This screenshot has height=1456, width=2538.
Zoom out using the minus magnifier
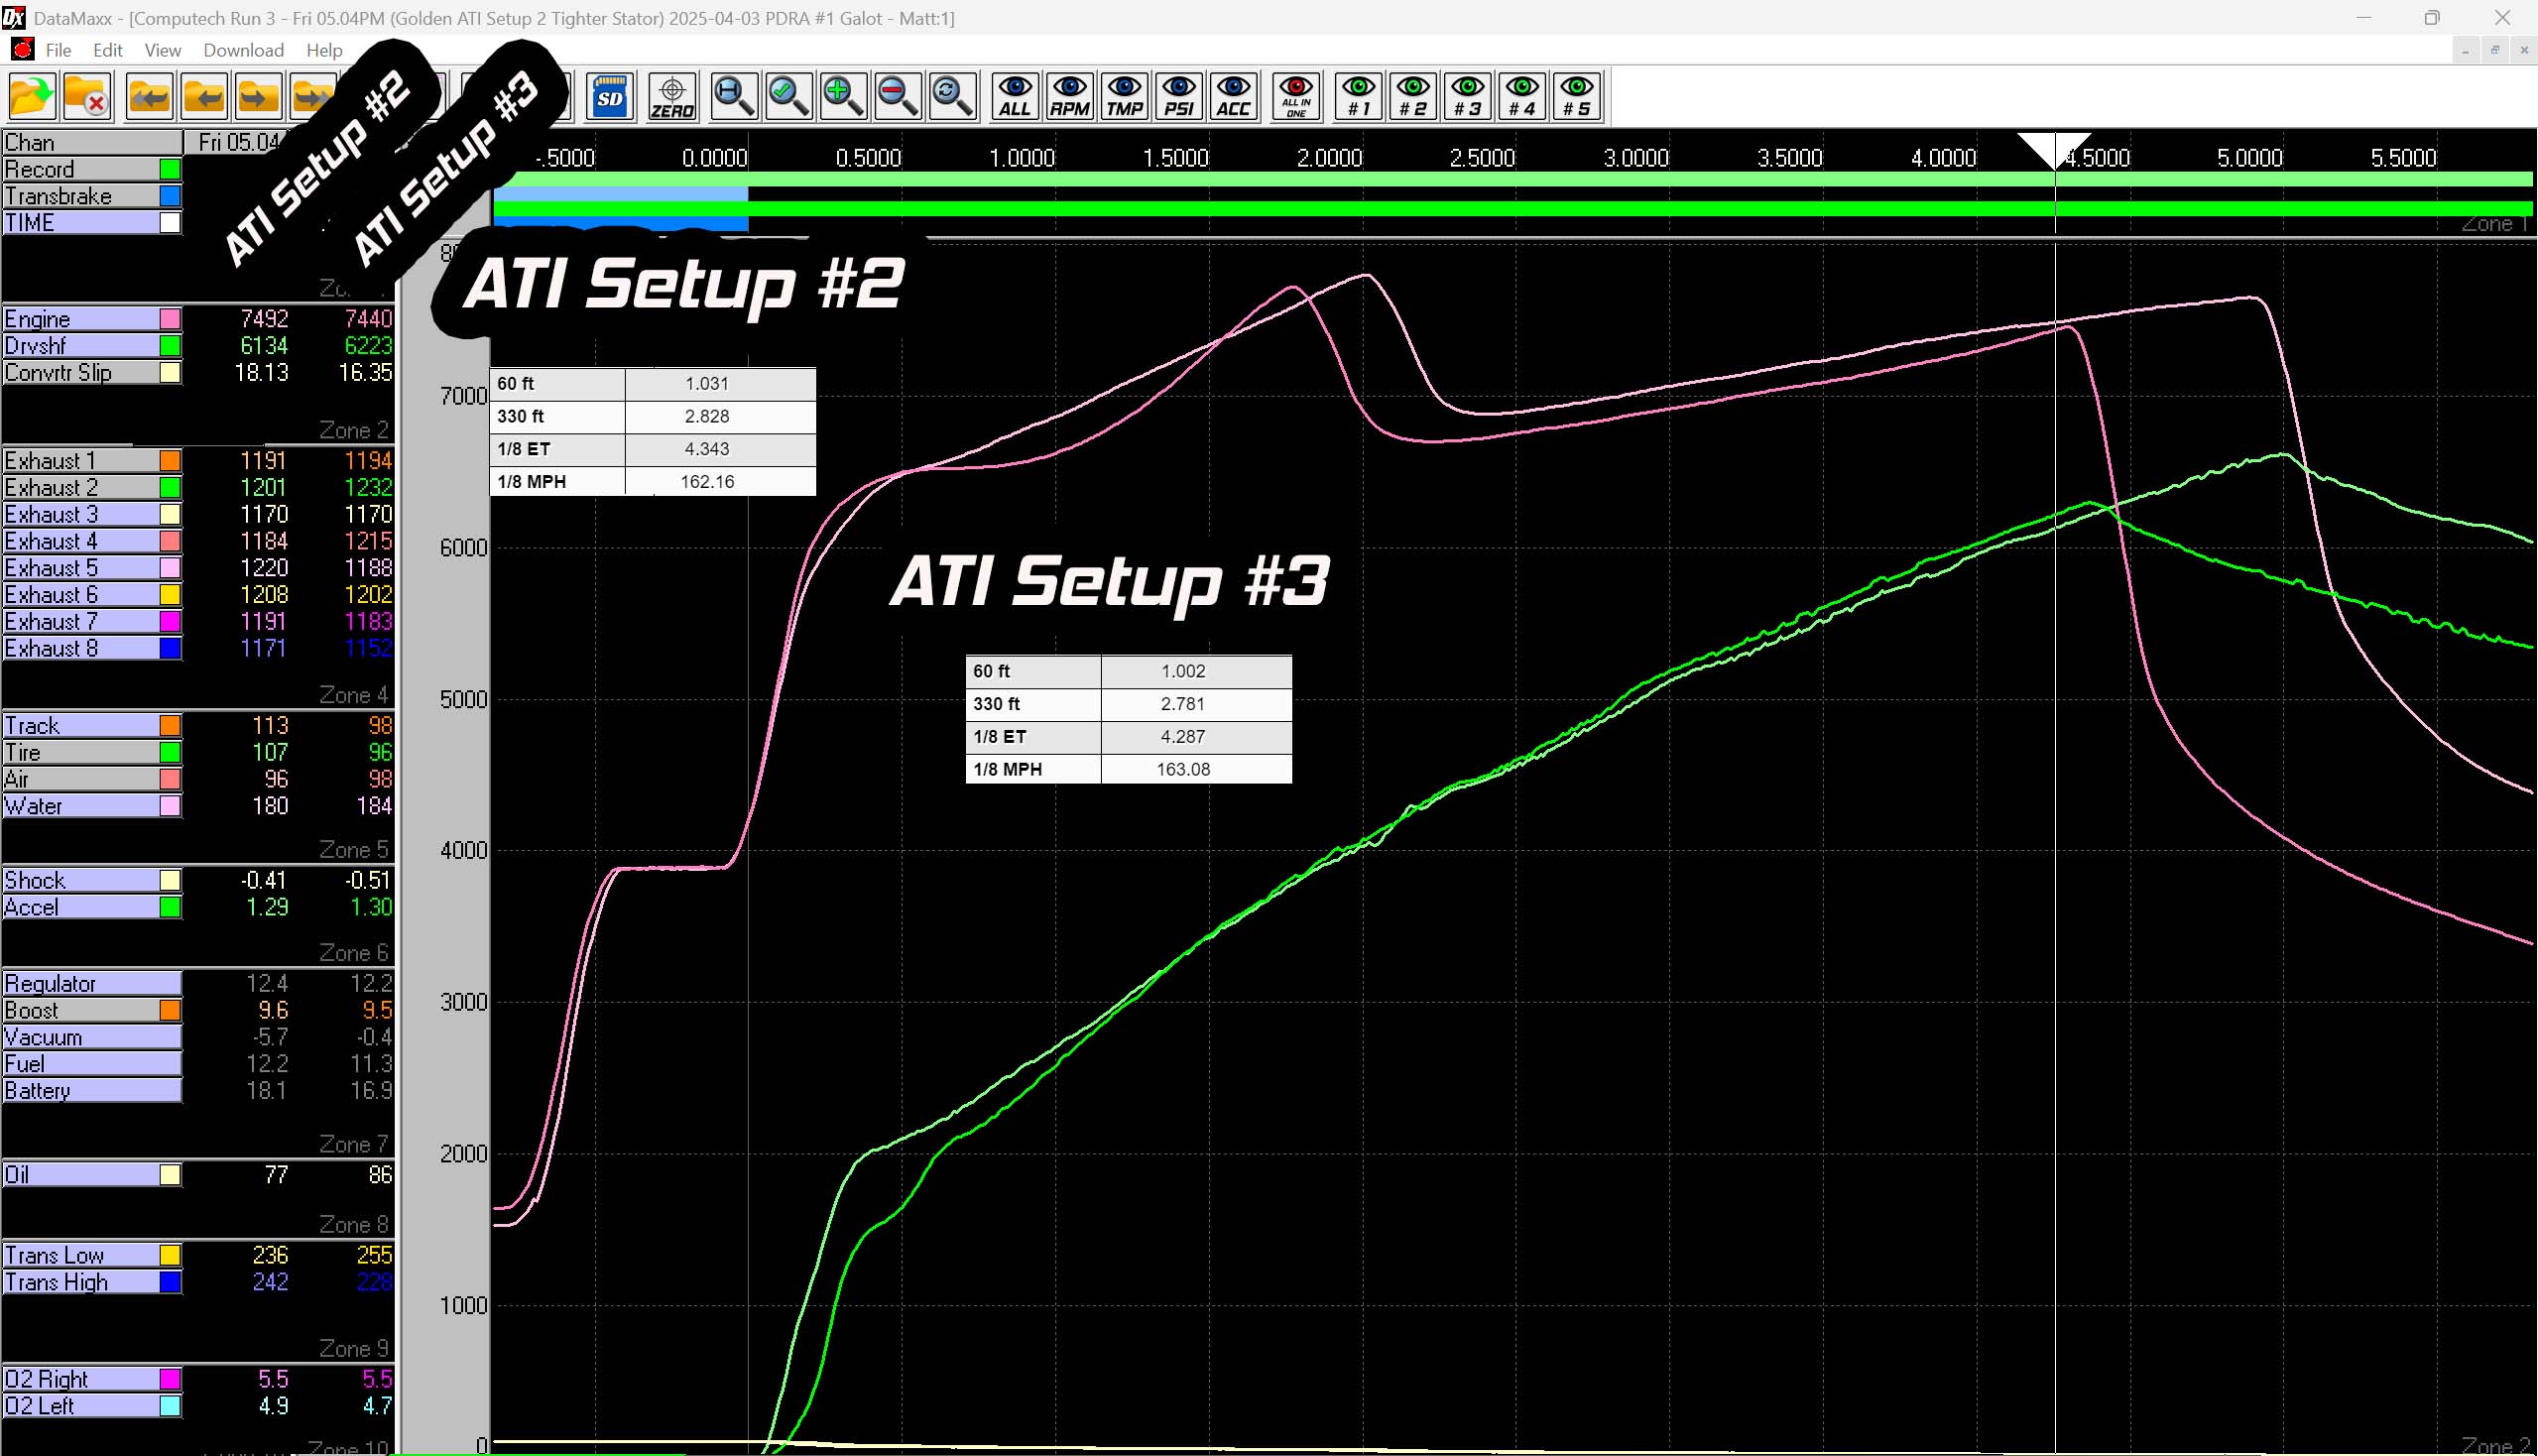click(897, 97)
